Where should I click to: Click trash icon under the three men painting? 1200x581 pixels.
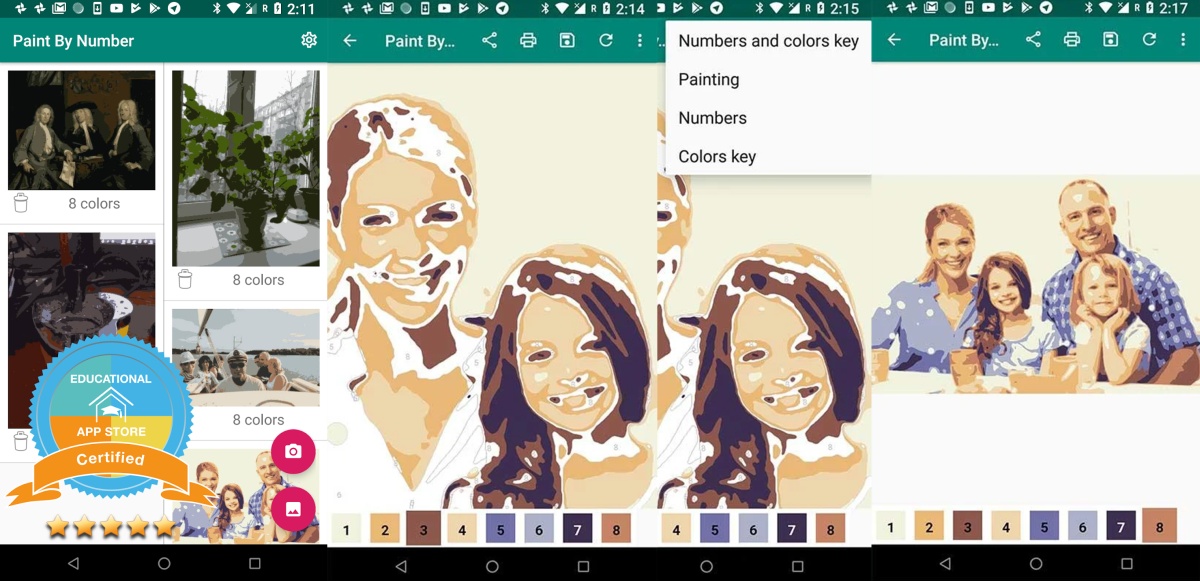click(x=21, y=203)
